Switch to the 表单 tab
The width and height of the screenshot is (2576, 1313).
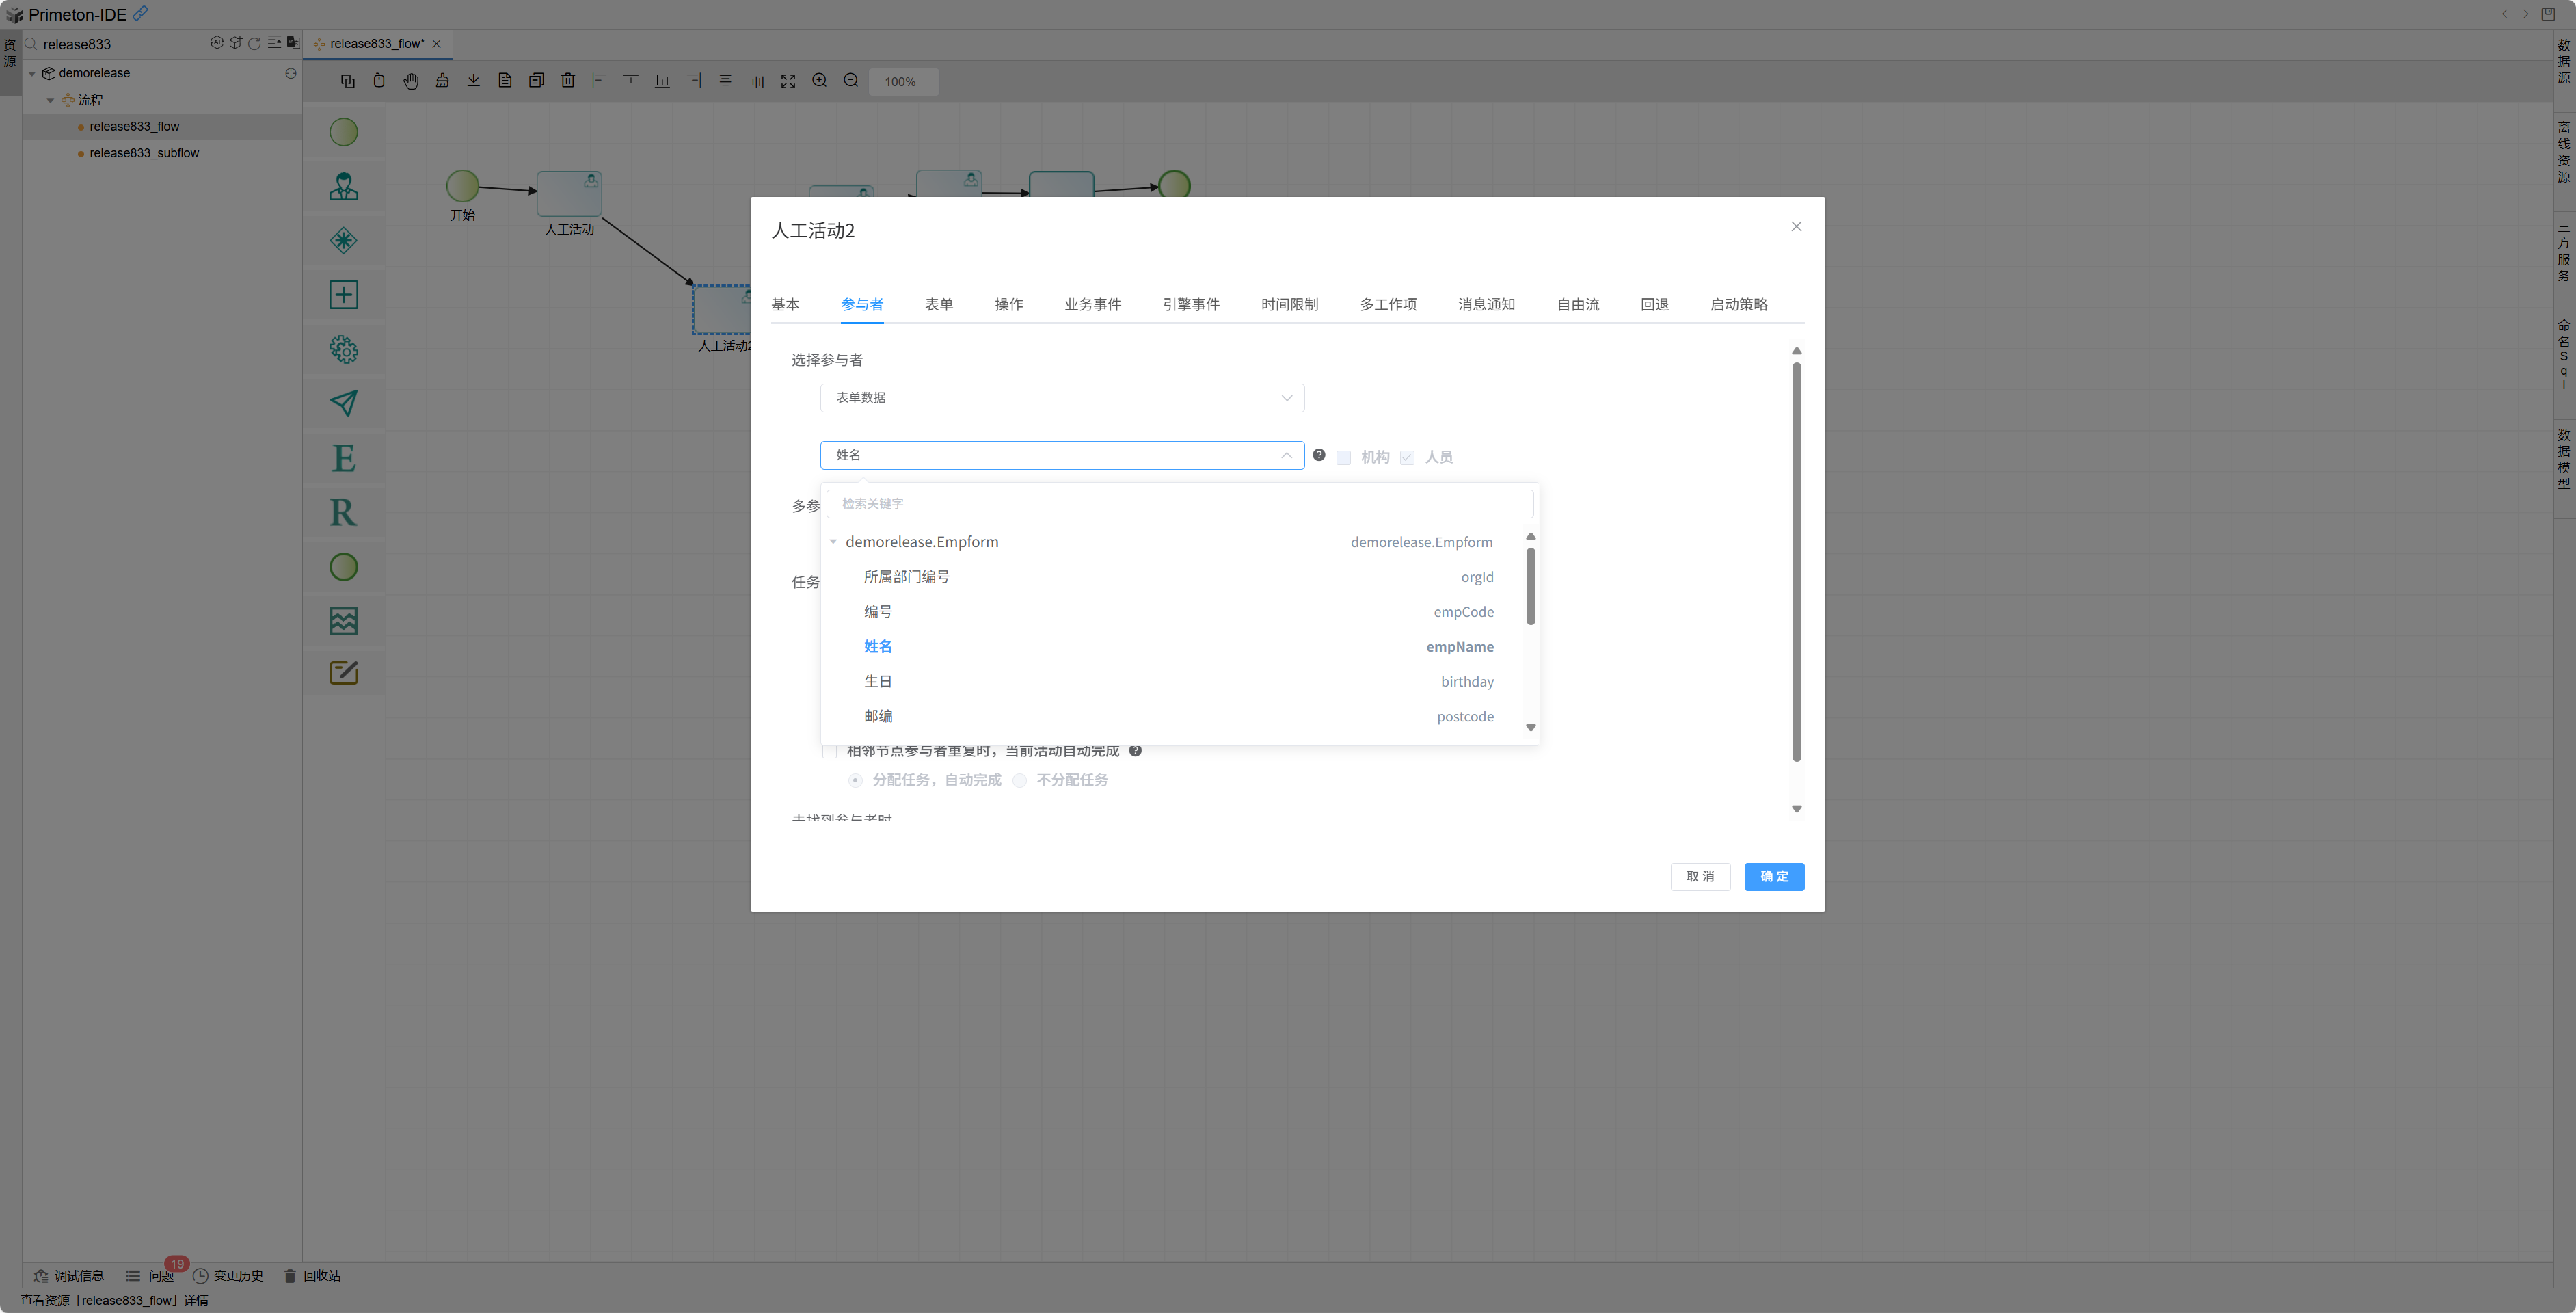(x=938, y=304)
